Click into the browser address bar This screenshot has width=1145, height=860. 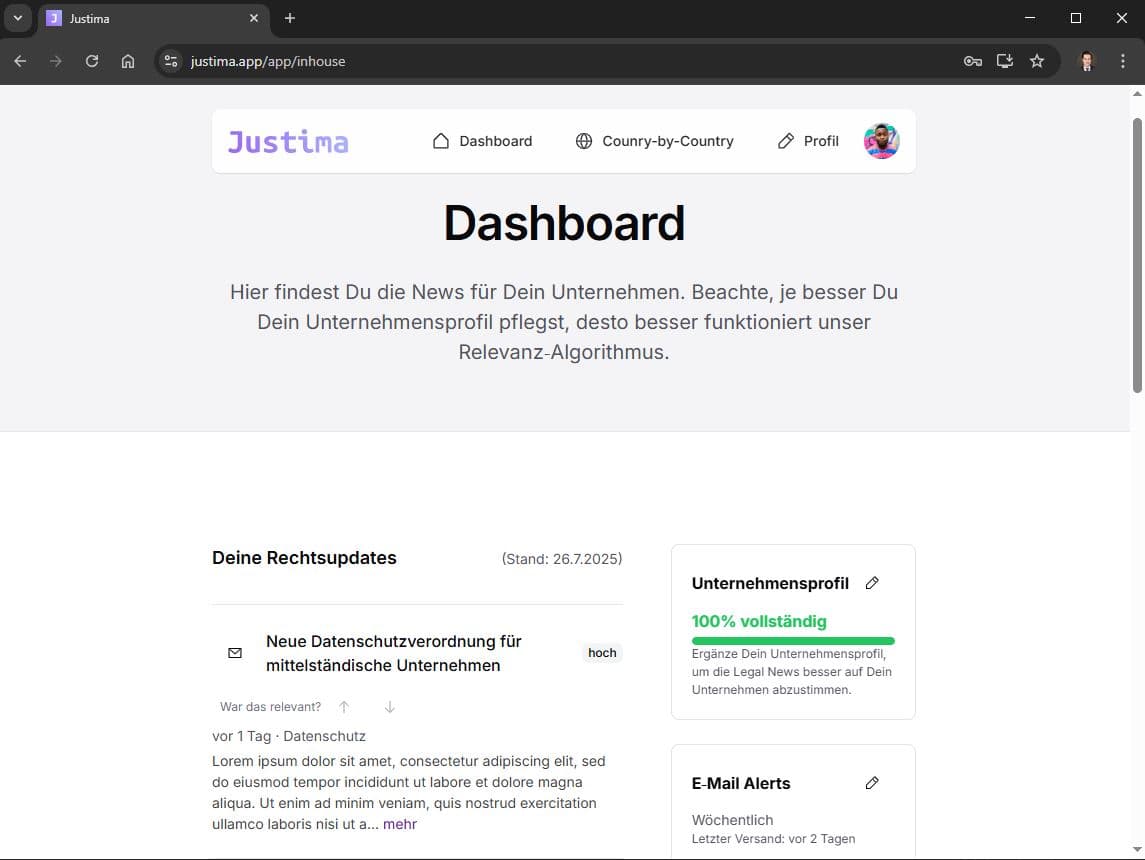coord(400,61)
